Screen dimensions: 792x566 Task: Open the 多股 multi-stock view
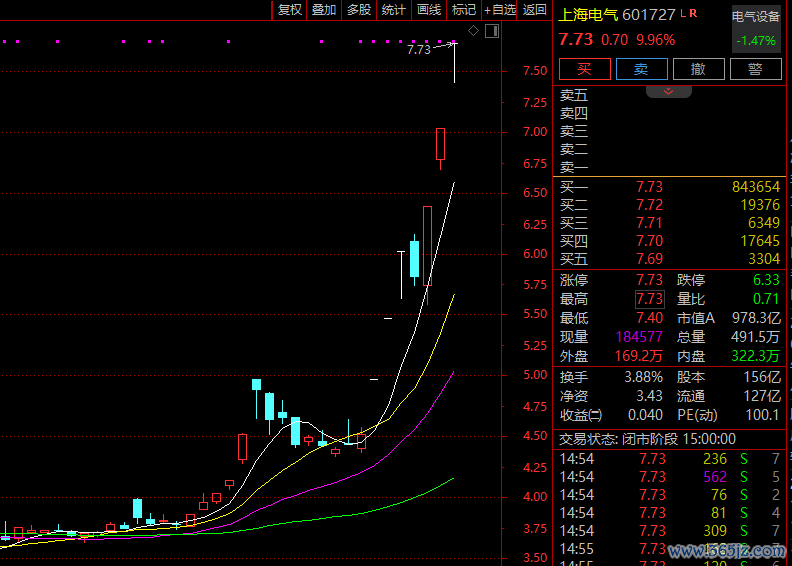tap(359, 10)
